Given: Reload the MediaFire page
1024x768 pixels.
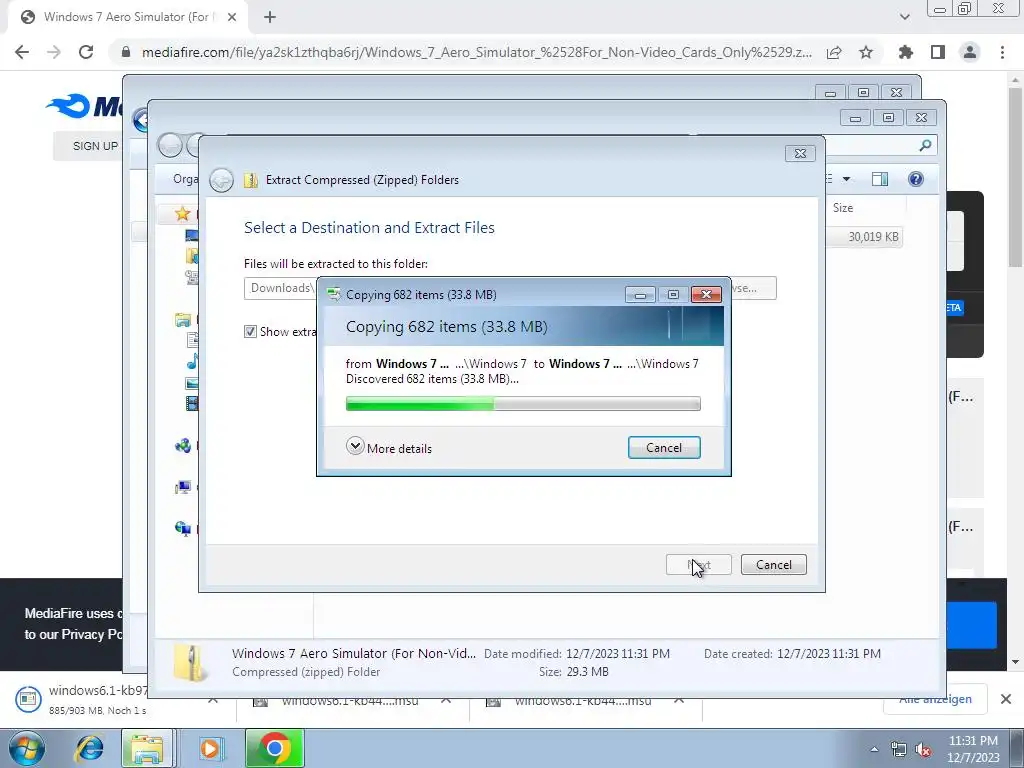Looking at the screenshot, I should pyautogui.click(x=86, y=52).
